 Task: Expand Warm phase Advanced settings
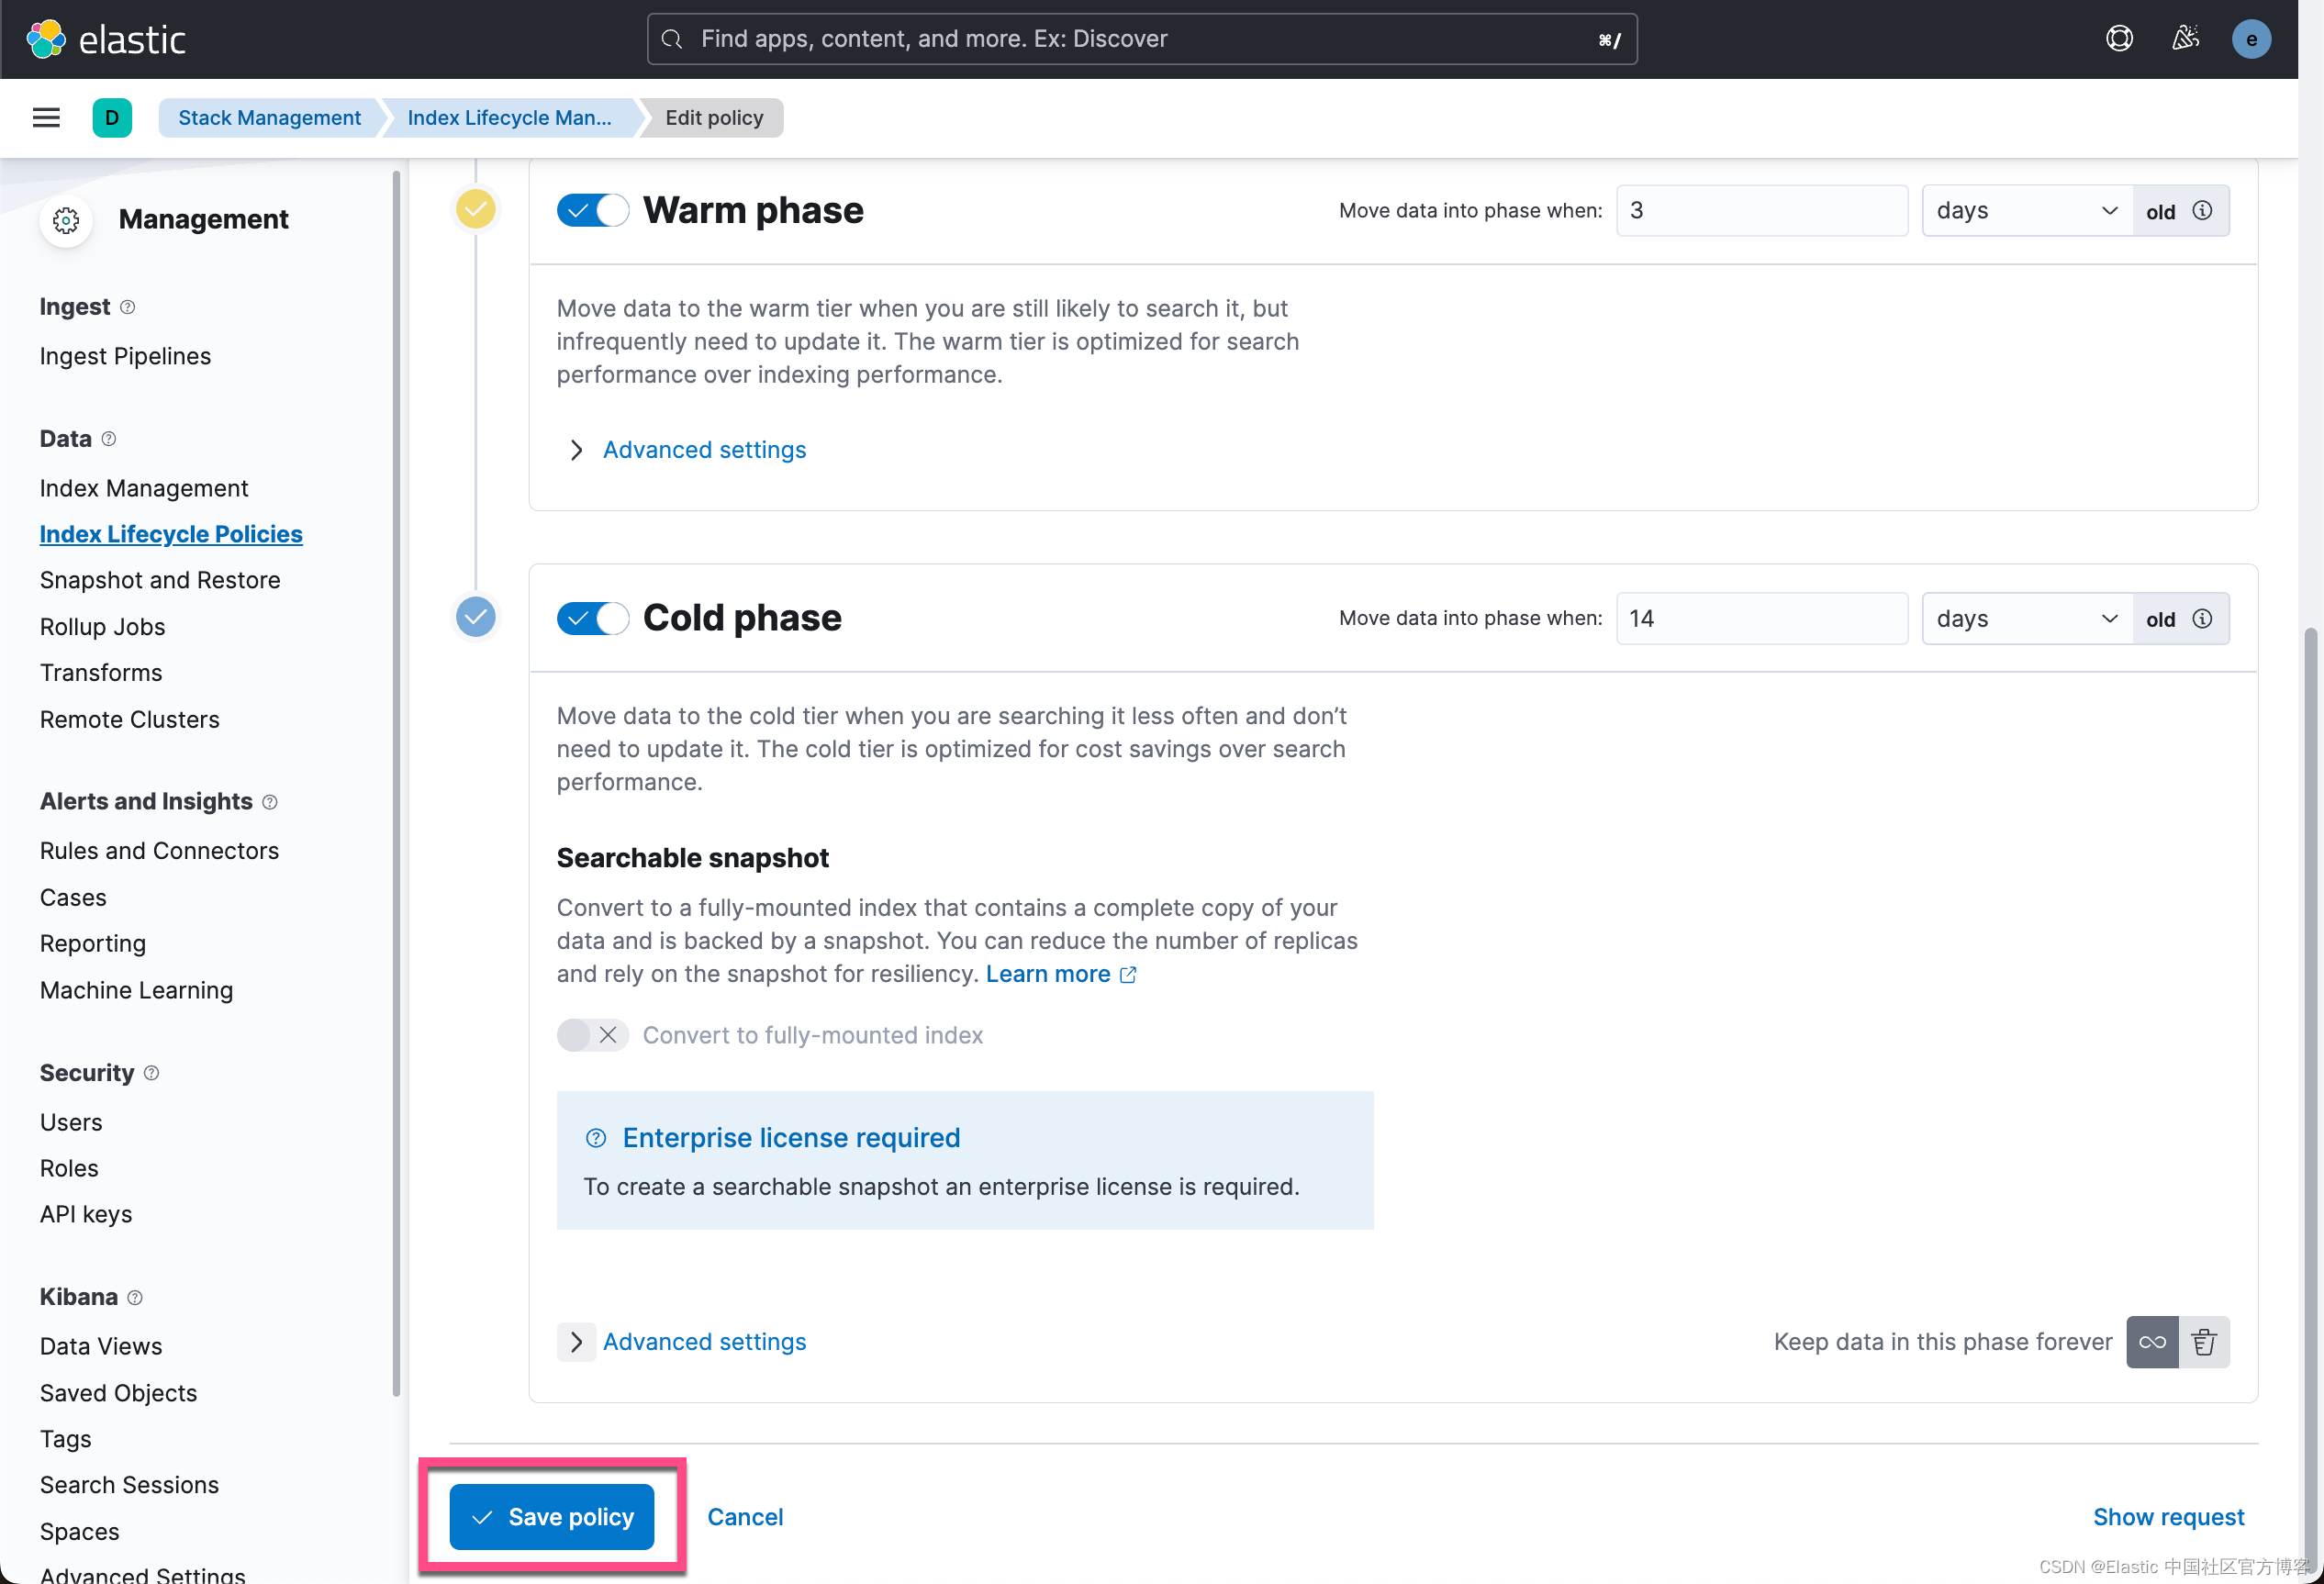(703, 450)
